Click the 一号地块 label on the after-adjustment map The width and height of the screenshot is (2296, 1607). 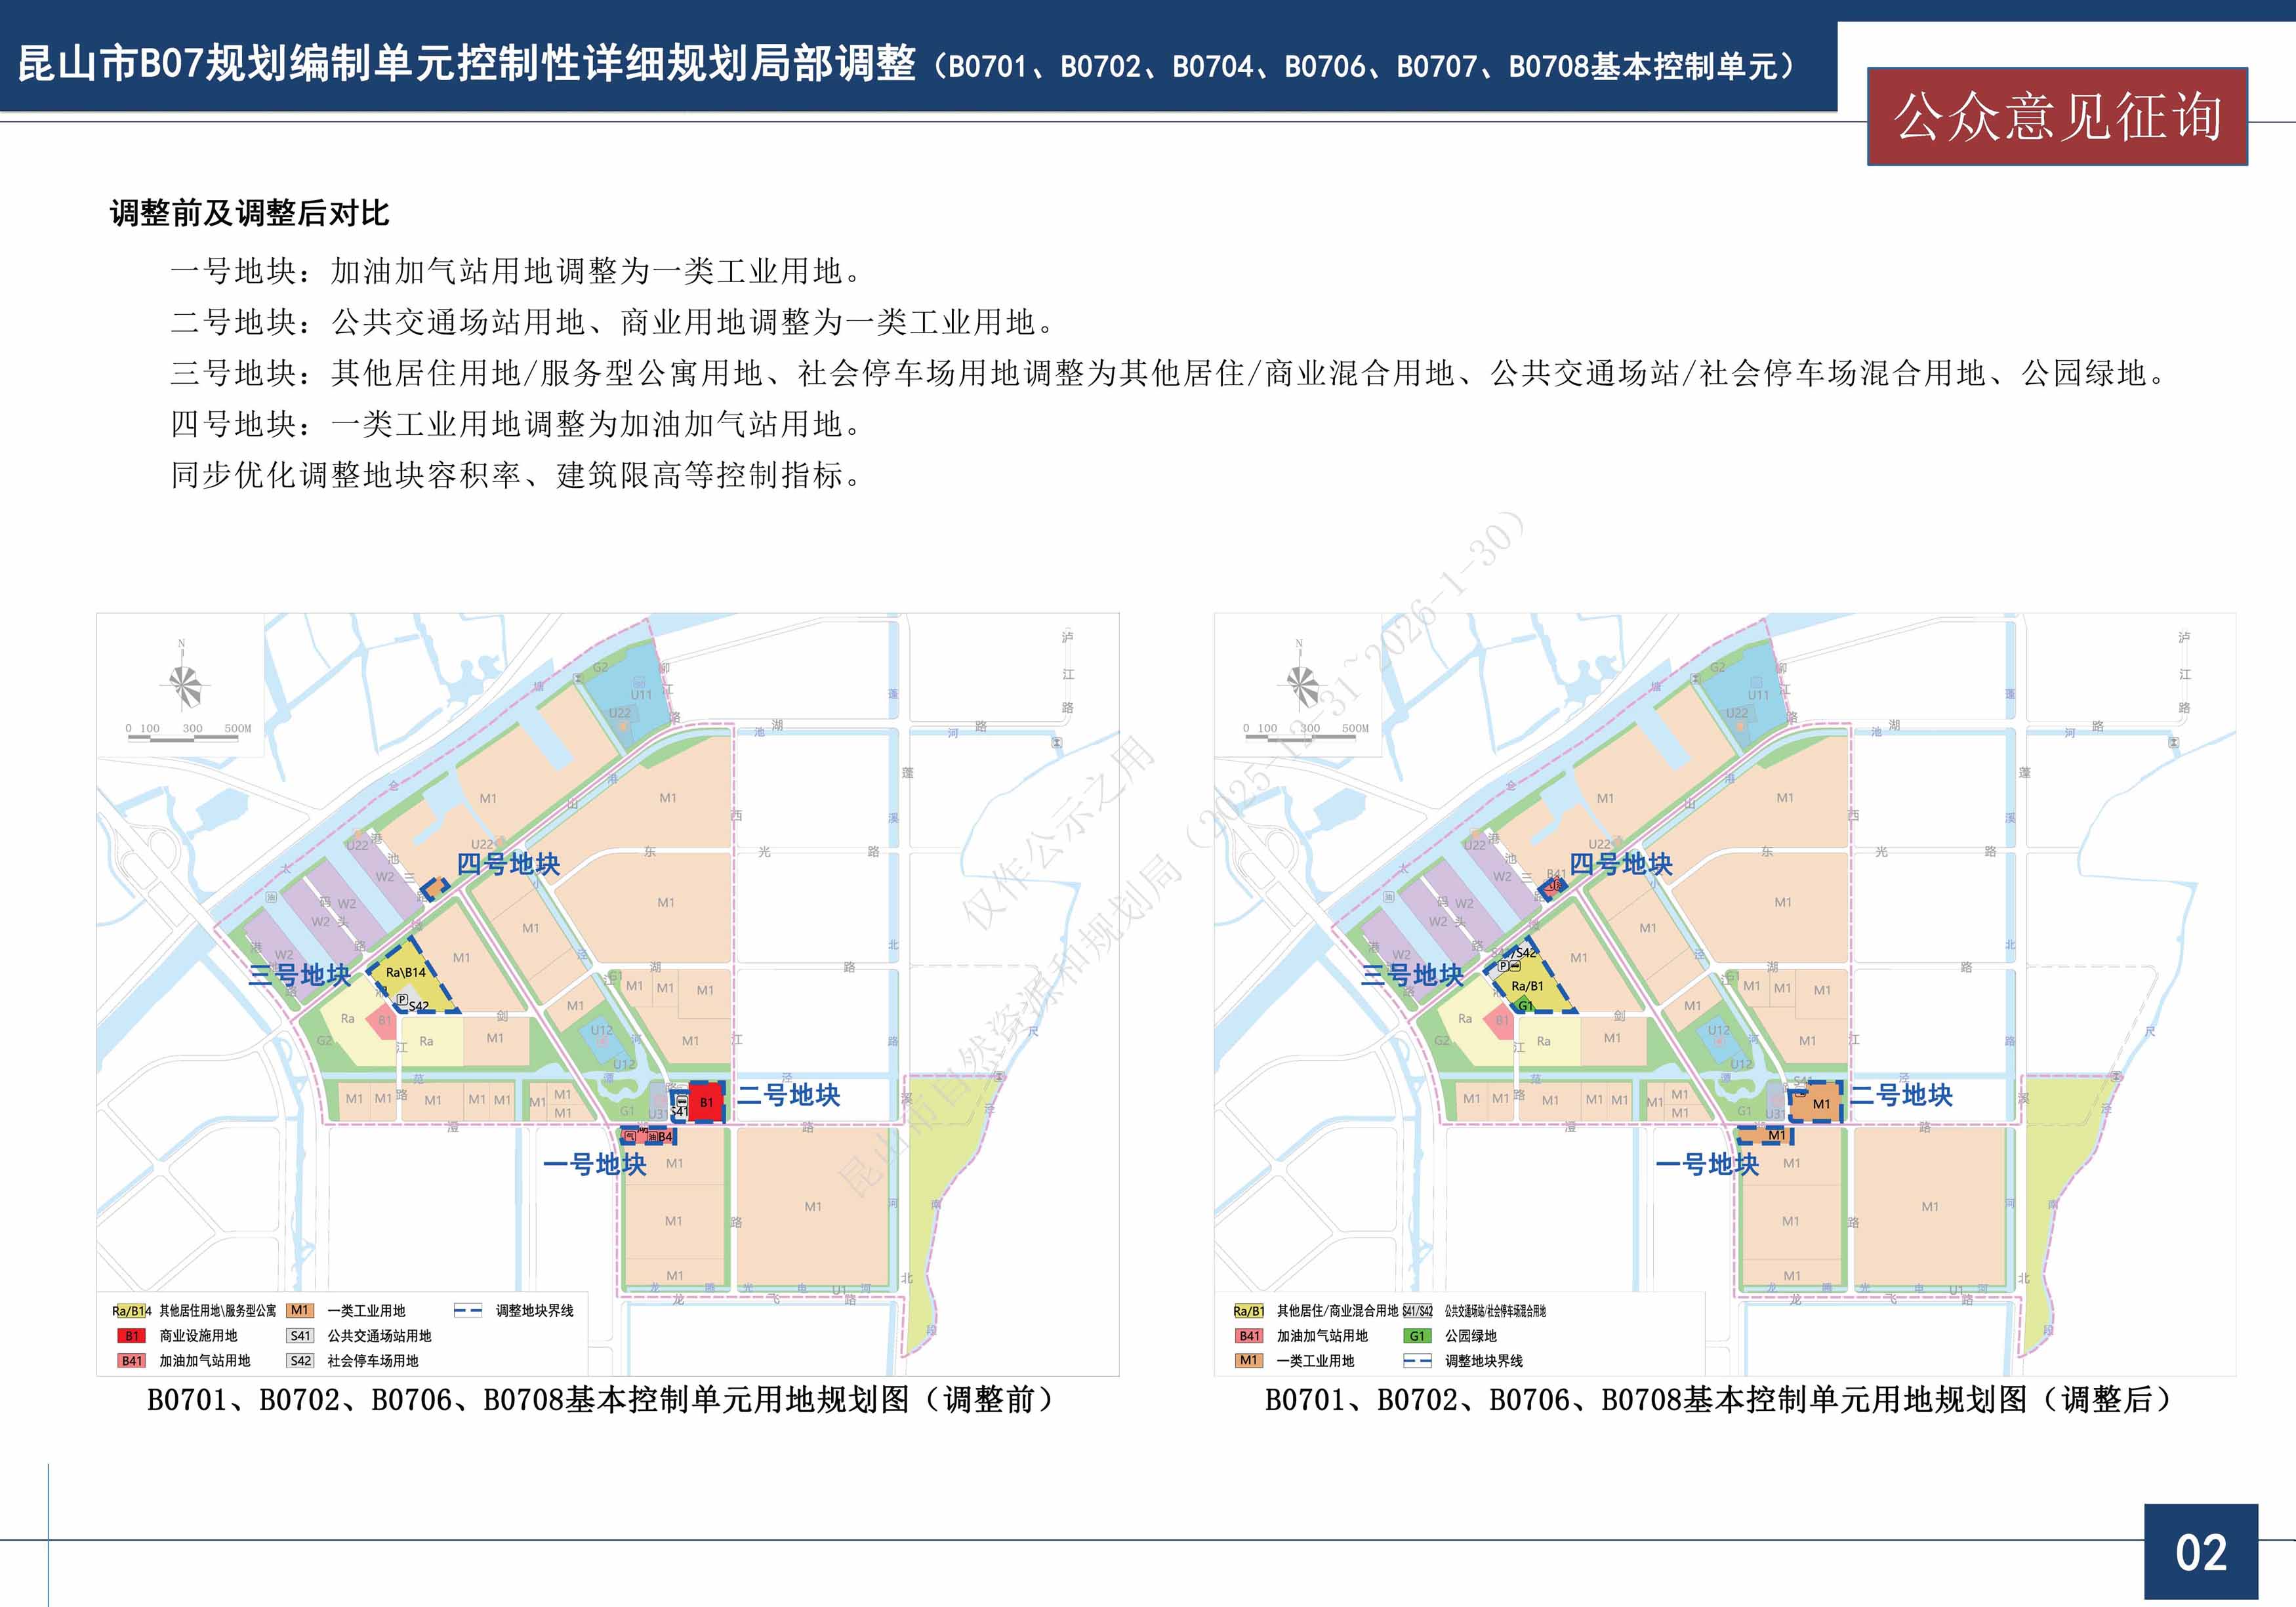click(x=1707, y=1164)
